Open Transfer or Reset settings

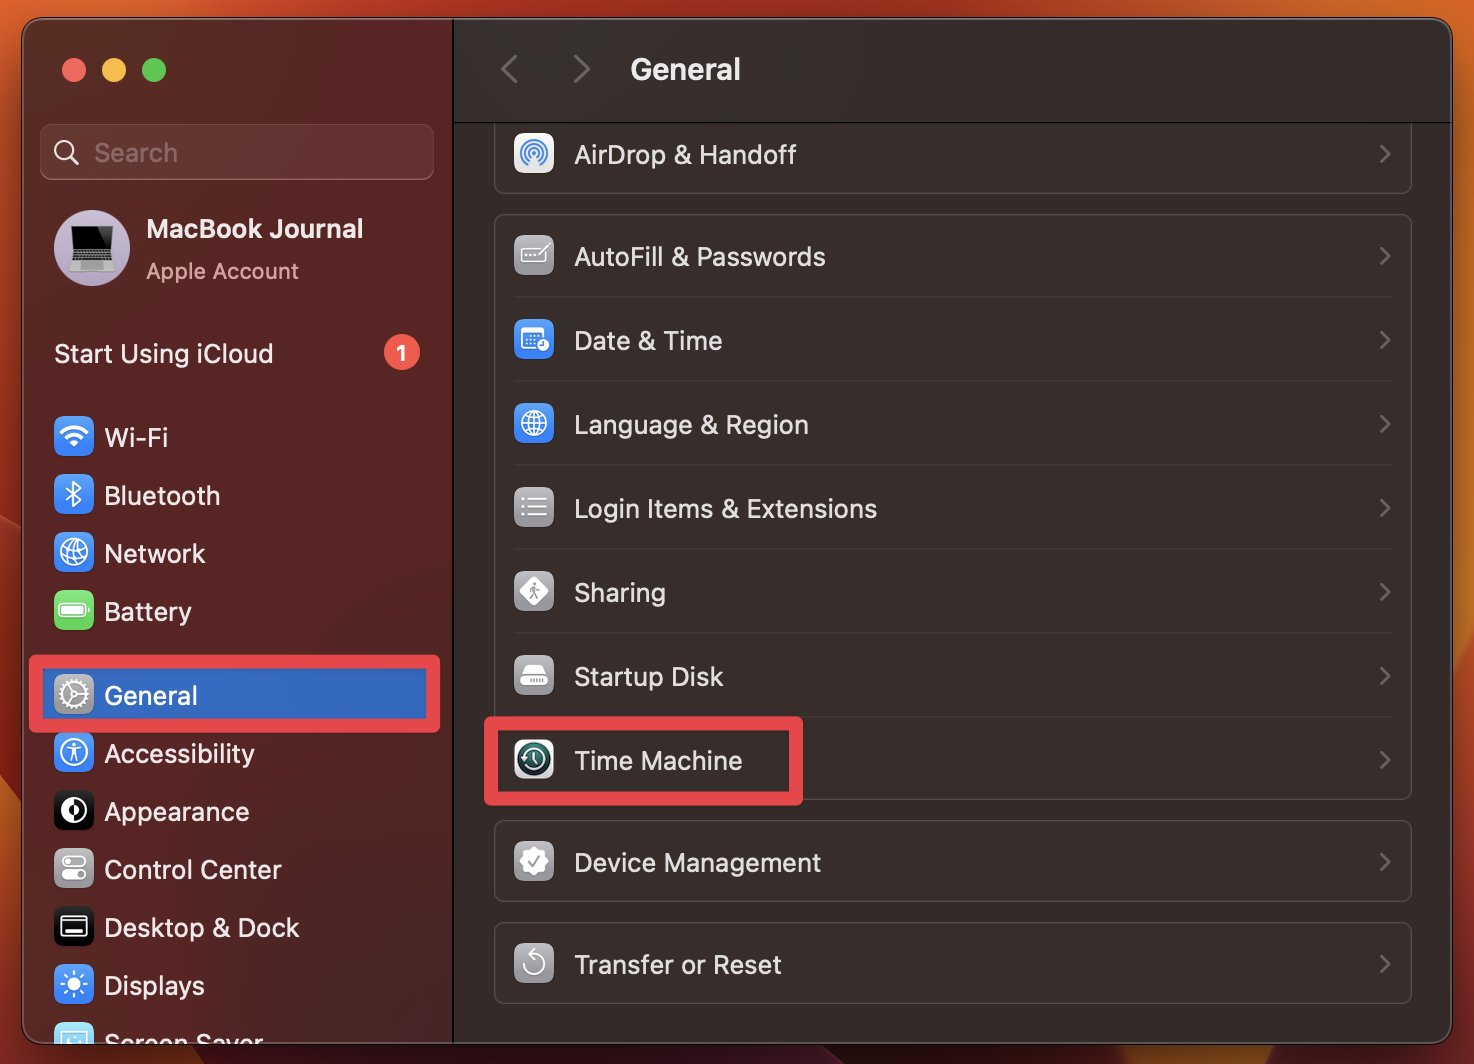(678, 964)
